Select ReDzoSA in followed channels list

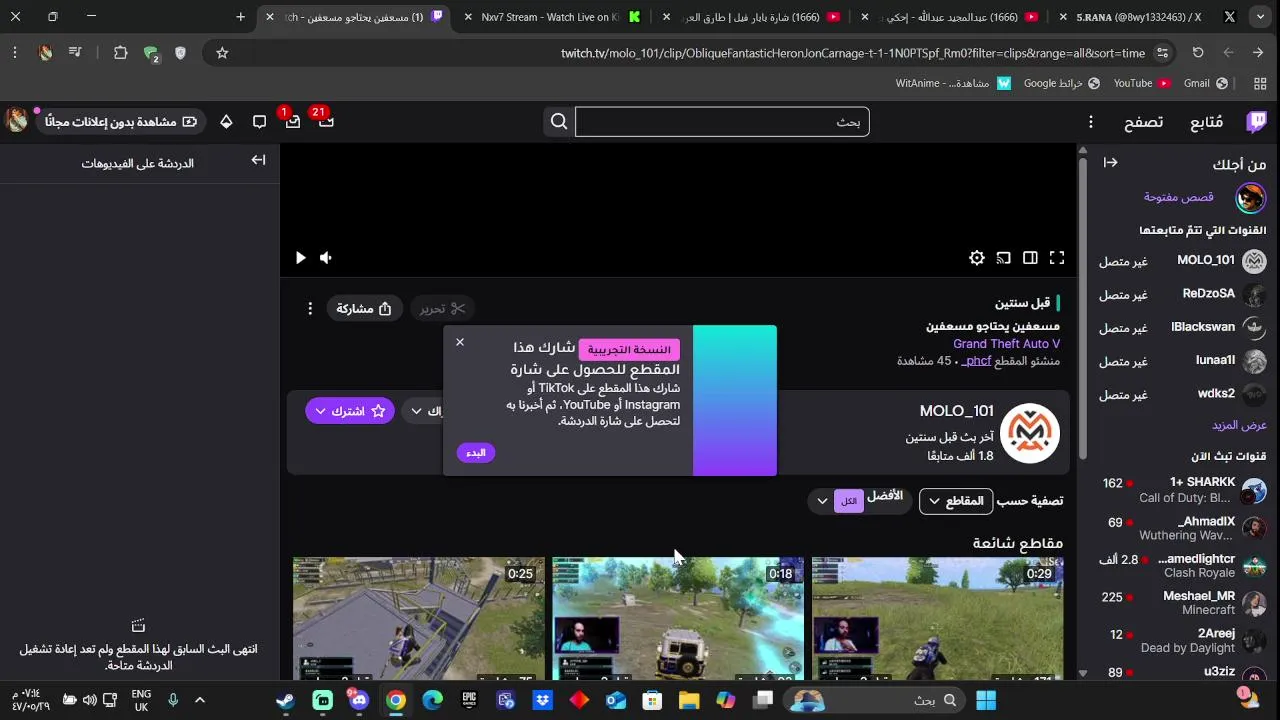tap(1183, 294)
